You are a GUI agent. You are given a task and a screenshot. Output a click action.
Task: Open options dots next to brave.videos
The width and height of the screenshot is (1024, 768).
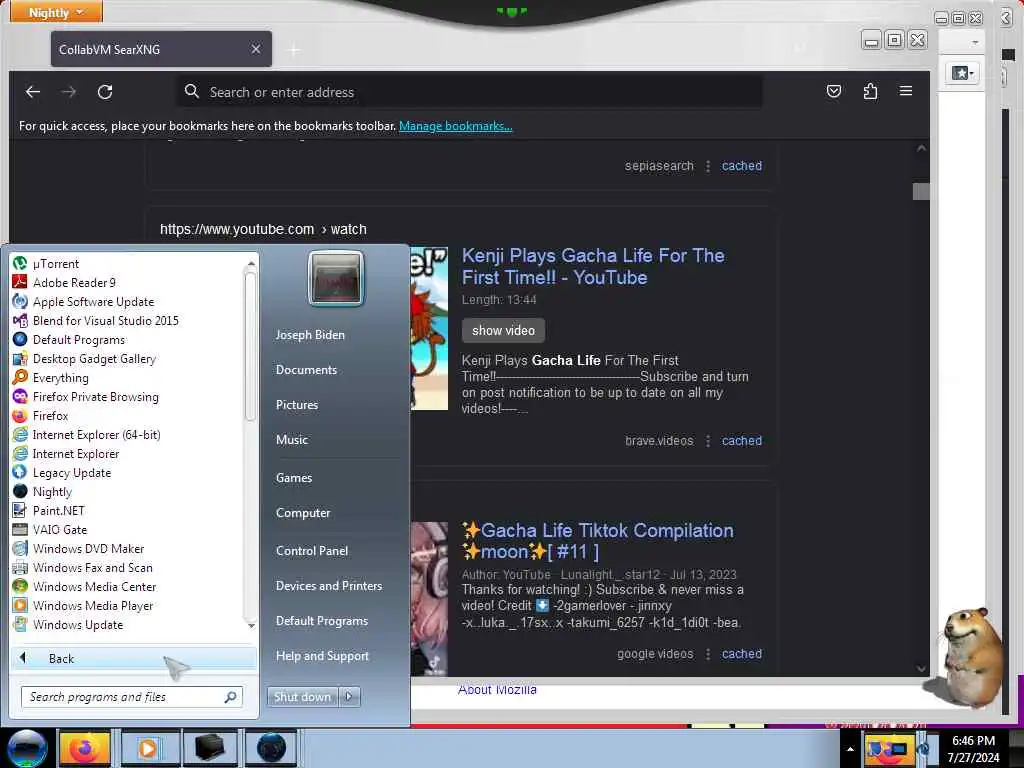click(x=708, y=441)
